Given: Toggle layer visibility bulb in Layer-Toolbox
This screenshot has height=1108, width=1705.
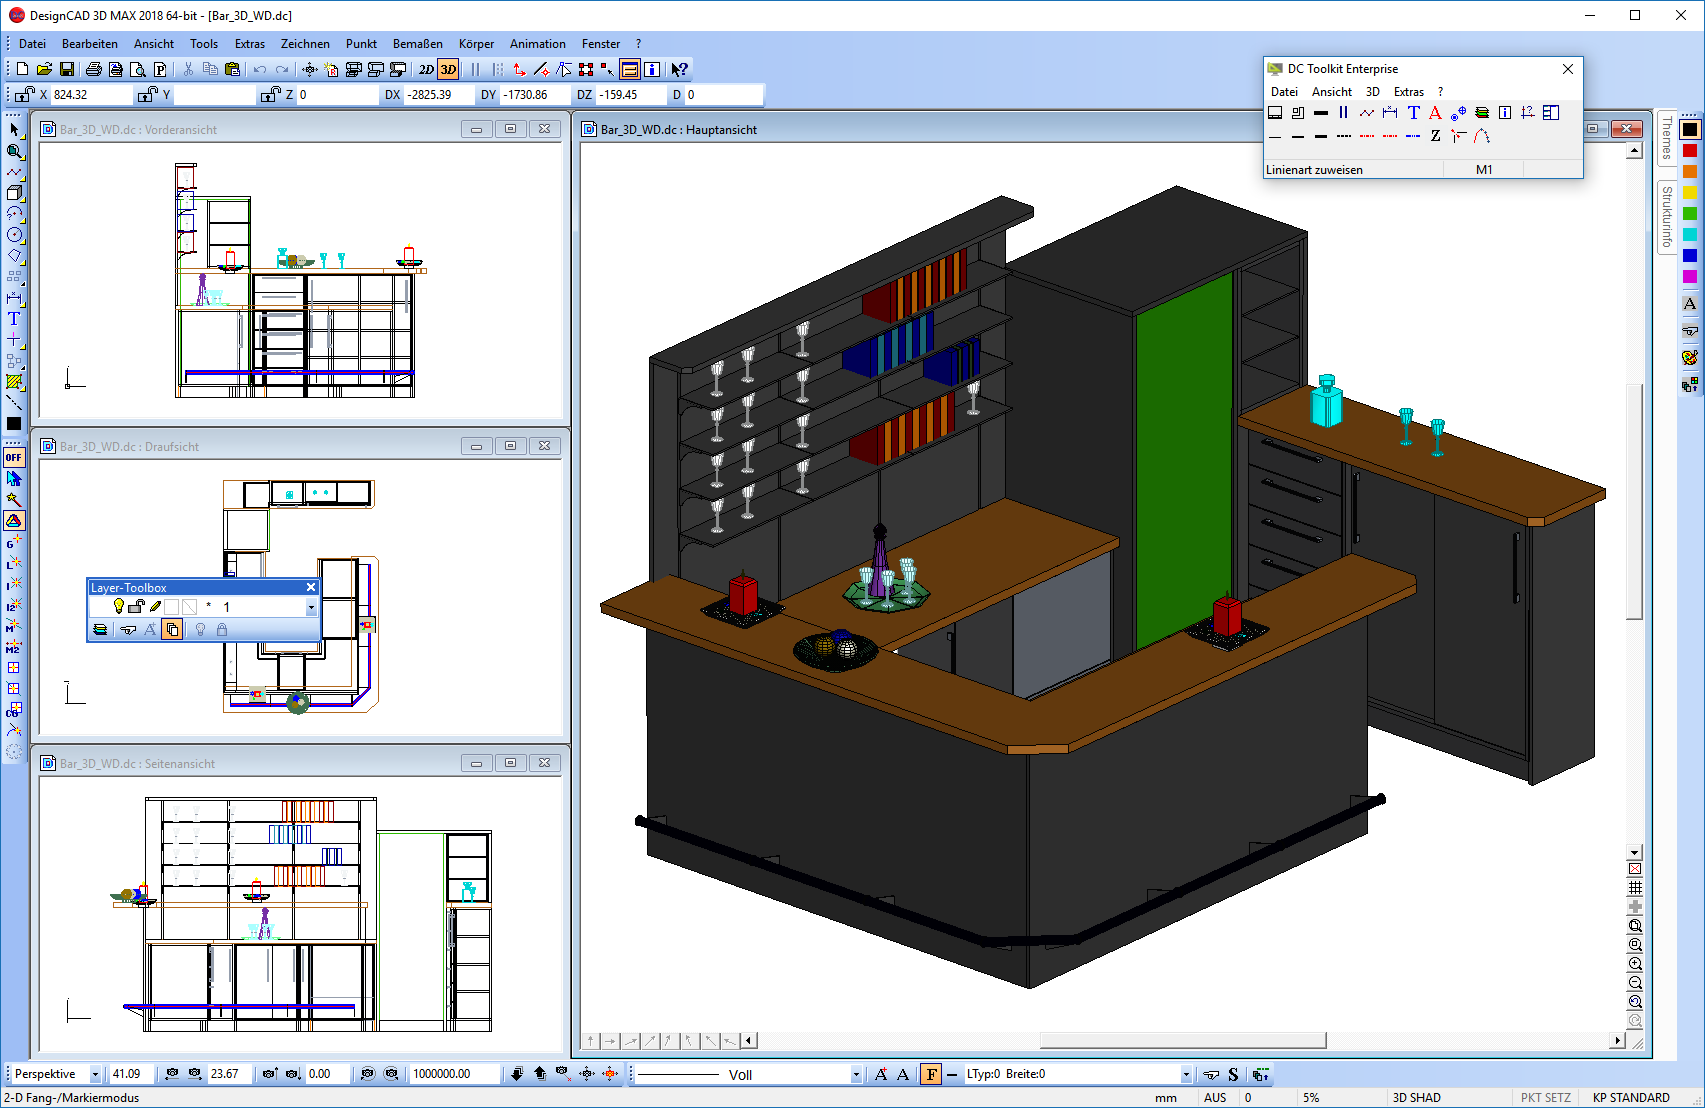Looking at the screenshot, I should [x=119, y=606].
